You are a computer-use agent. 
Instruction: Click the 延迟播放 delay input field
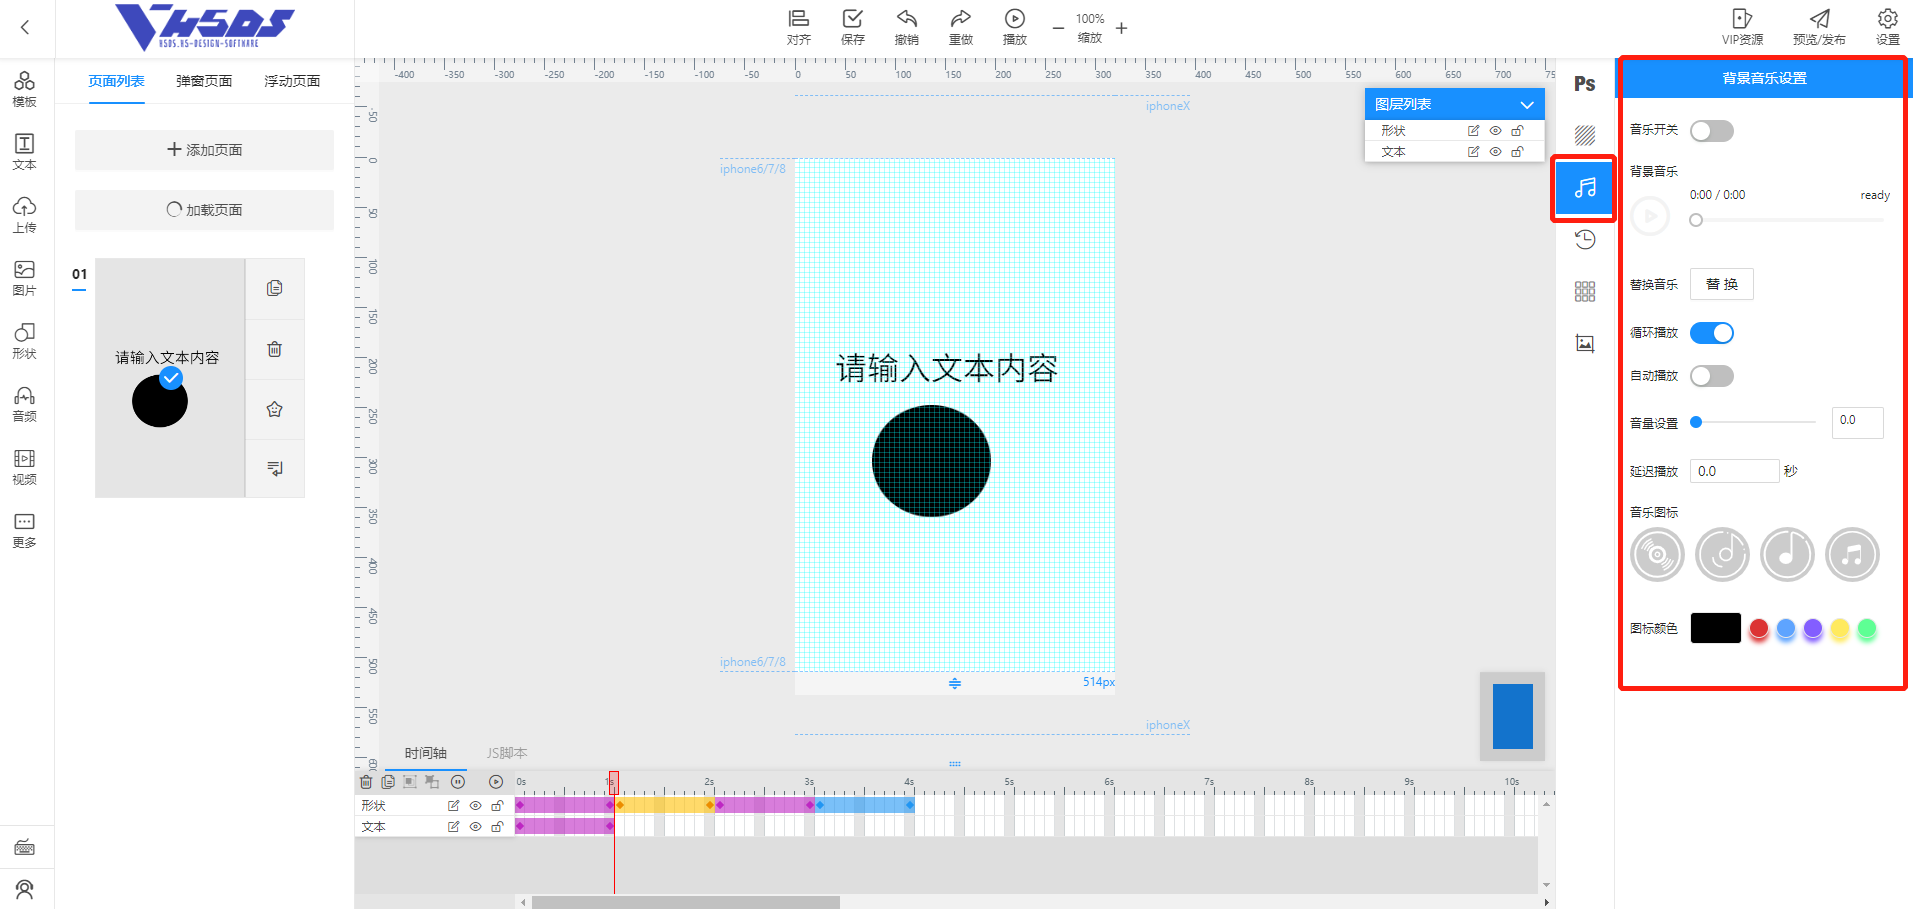[x=1735, y=471]
